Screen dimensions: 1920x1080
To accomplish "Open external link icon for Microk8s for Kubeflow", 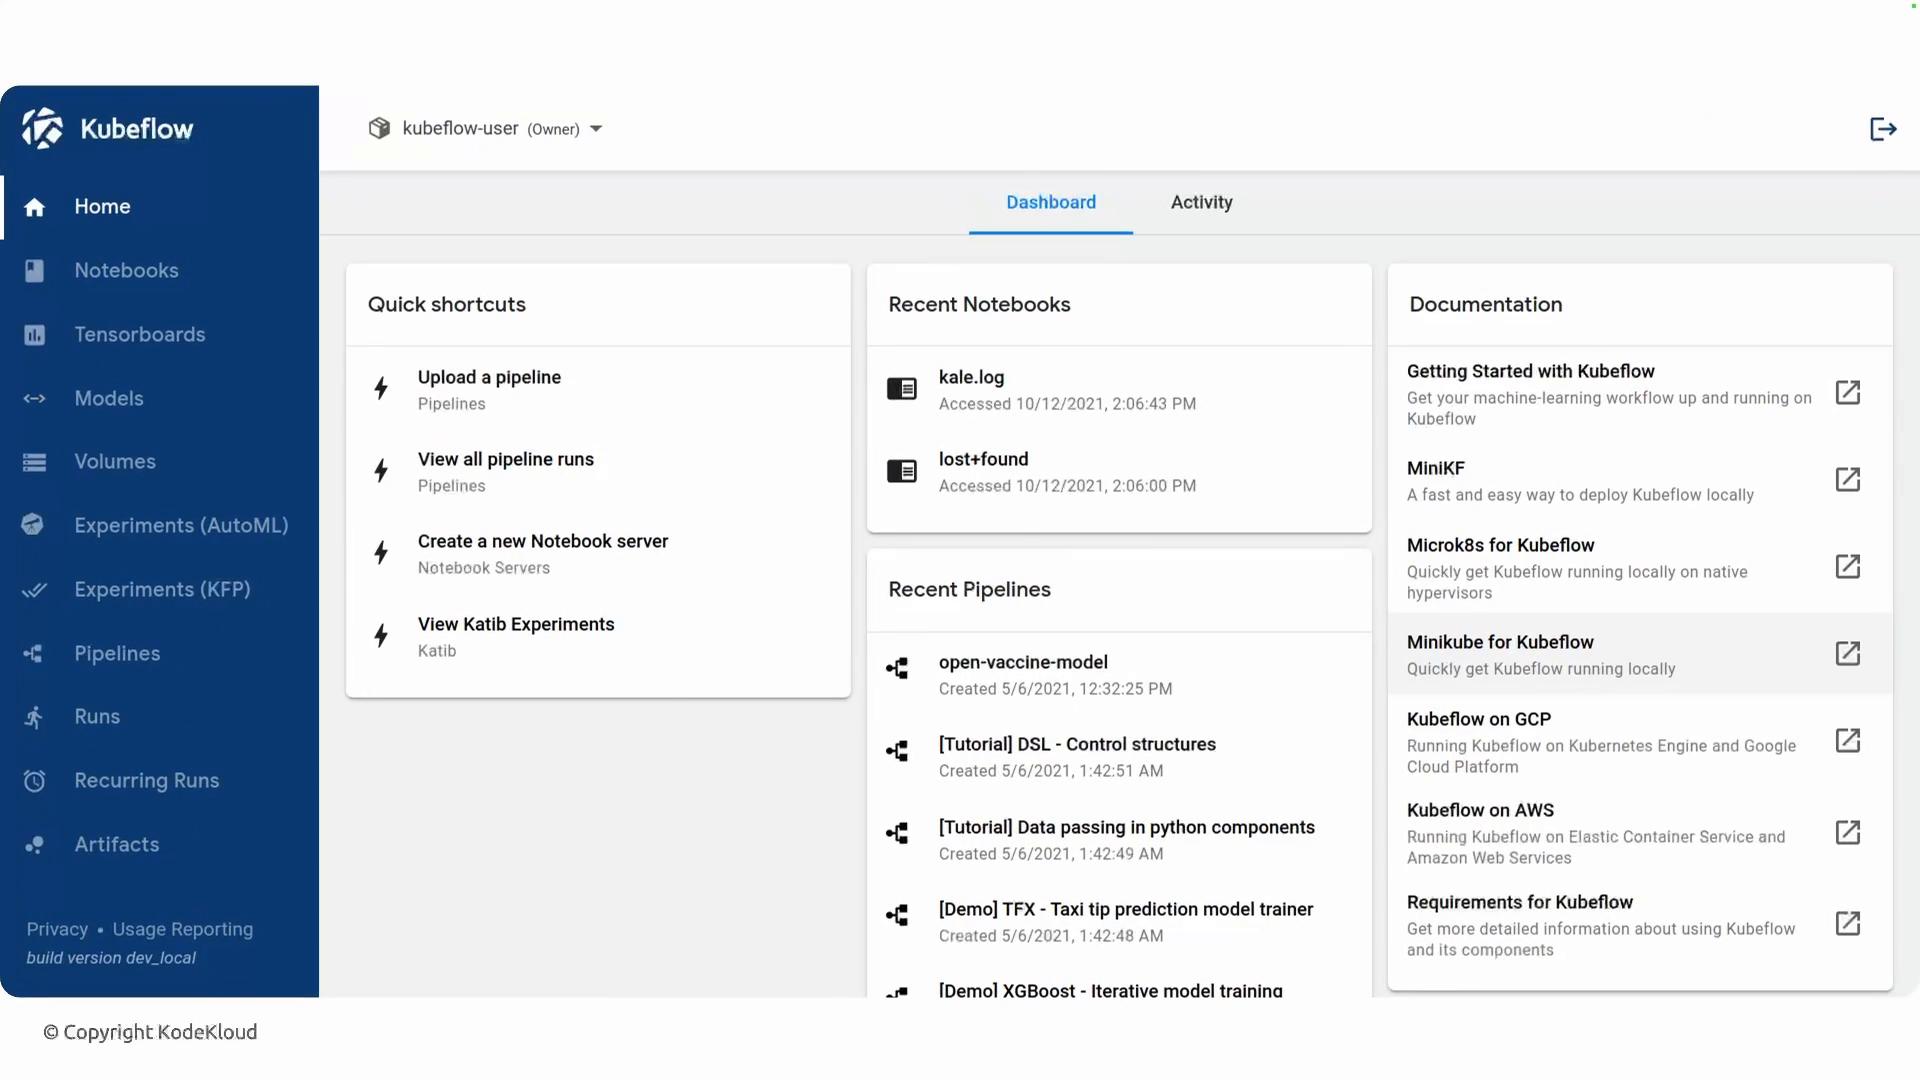I will (1848, 567).
